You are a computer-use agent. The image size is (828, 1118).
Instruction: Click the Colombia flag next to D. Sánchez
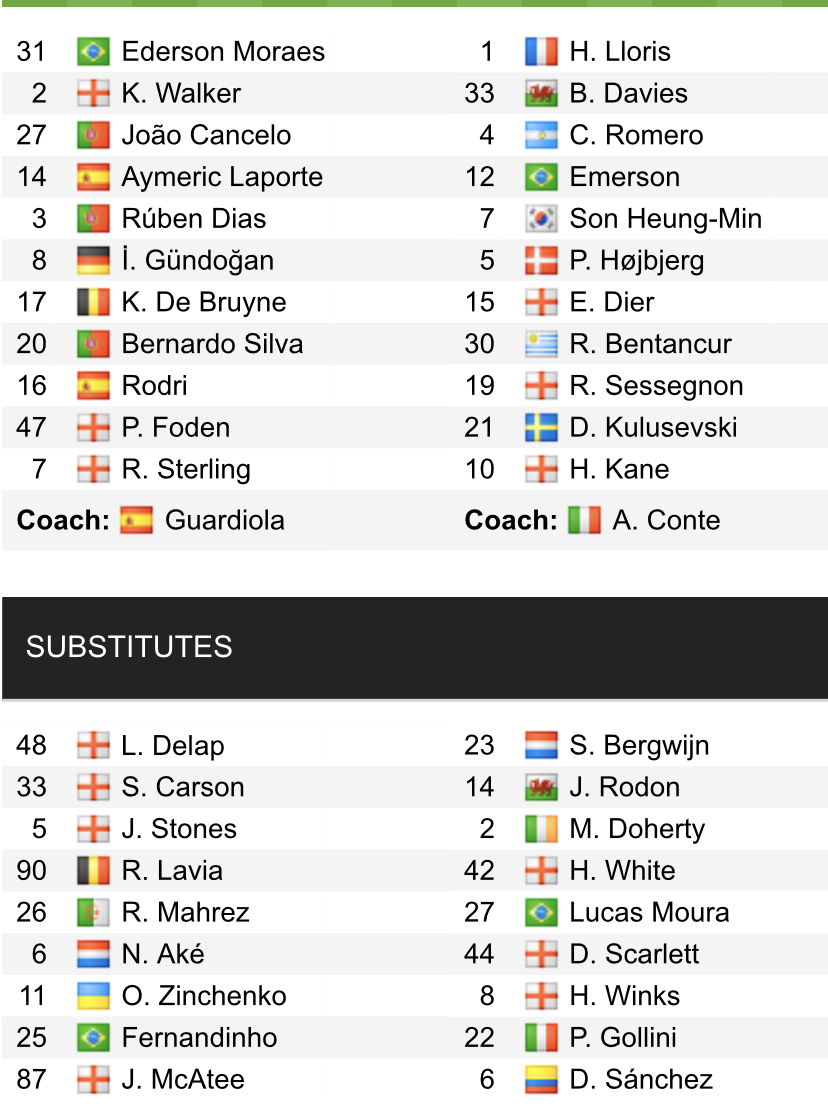click(x=541, y=1079)
